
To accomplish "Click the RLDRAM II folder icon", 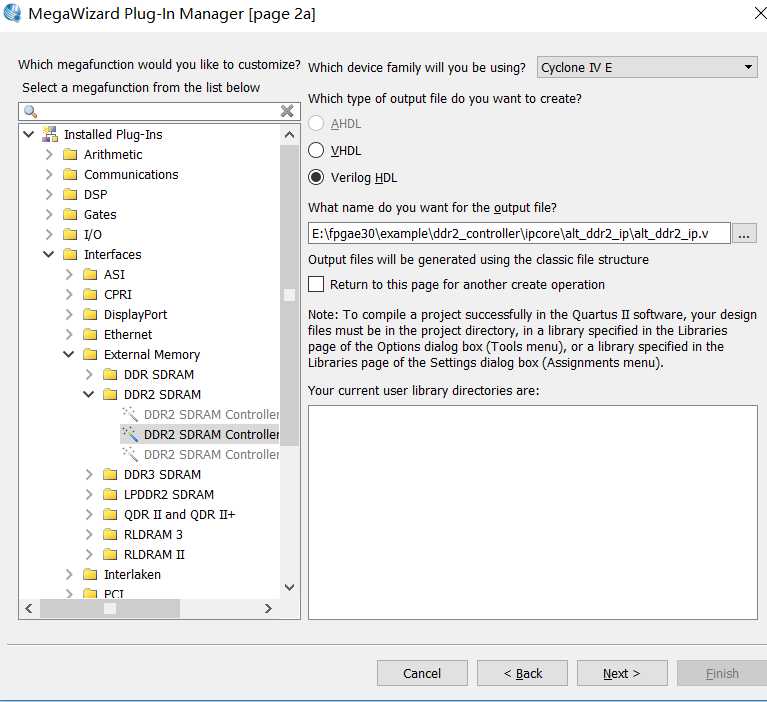I will click(110, 555).
